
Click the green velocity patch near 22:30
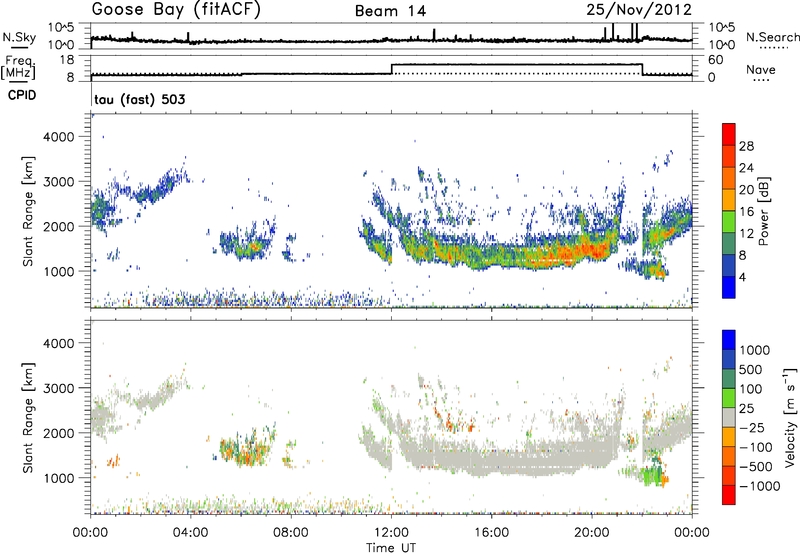coord(651,475)
